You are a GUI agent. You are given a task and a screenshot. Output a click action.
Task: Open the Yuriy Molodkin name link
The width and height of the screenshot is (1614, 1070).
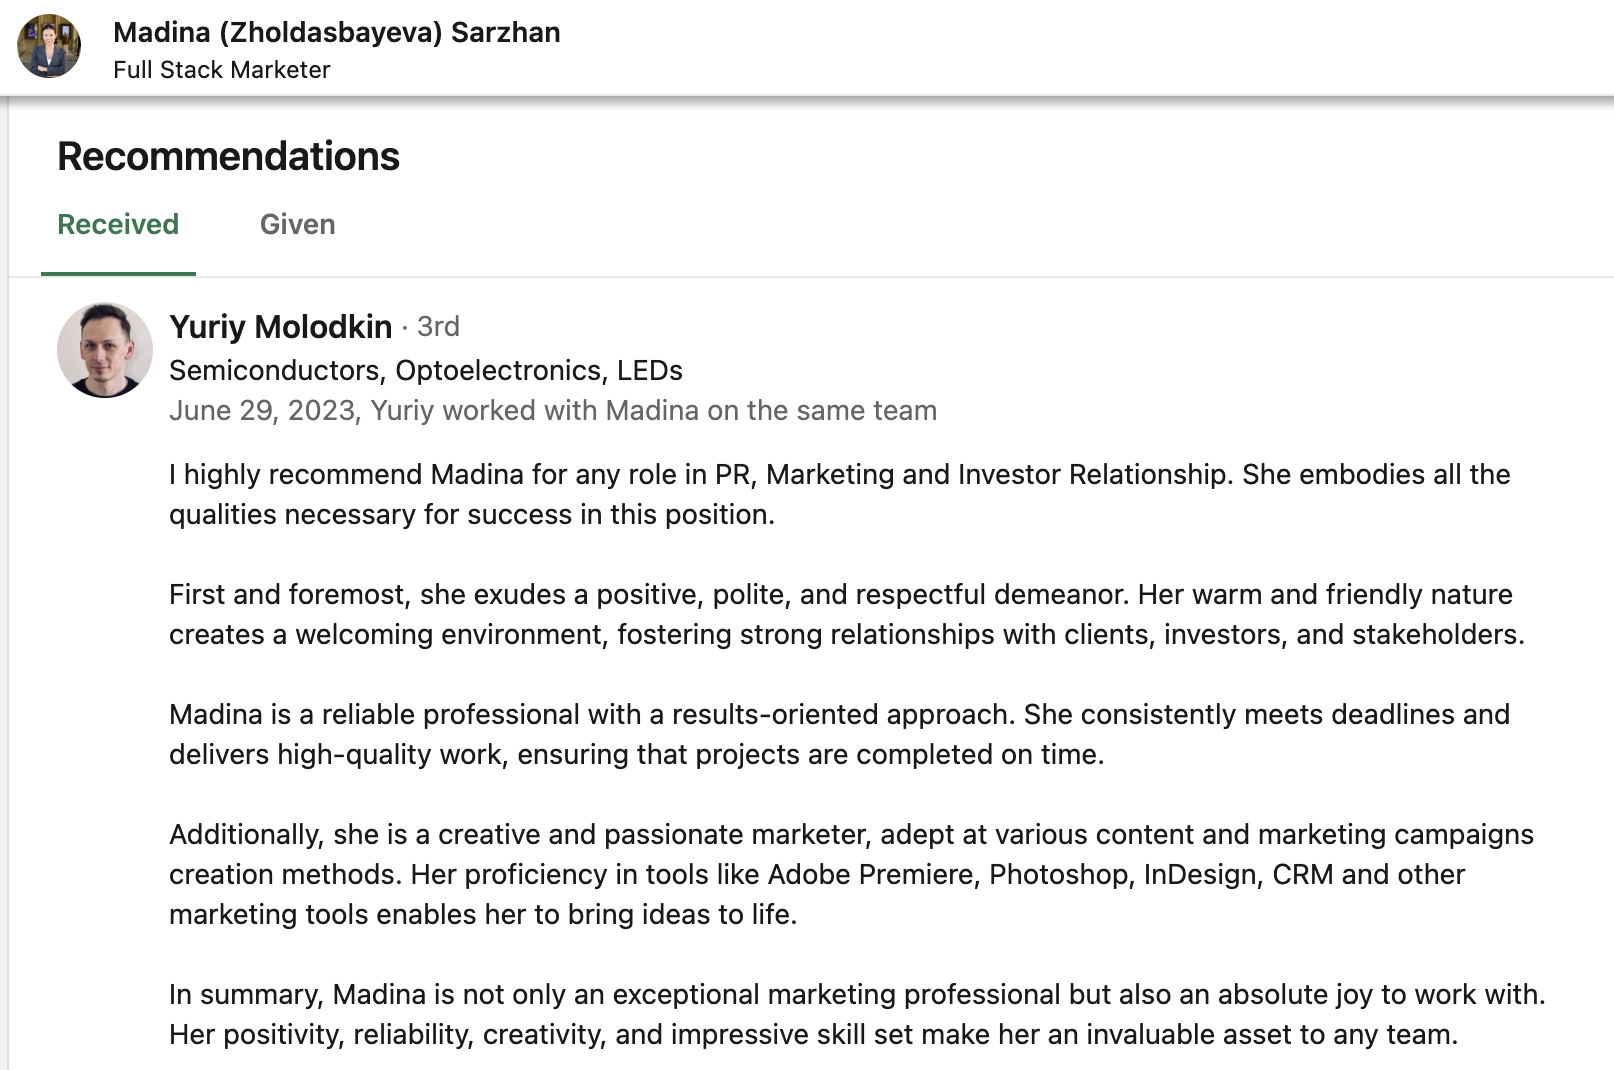[281, 327]
